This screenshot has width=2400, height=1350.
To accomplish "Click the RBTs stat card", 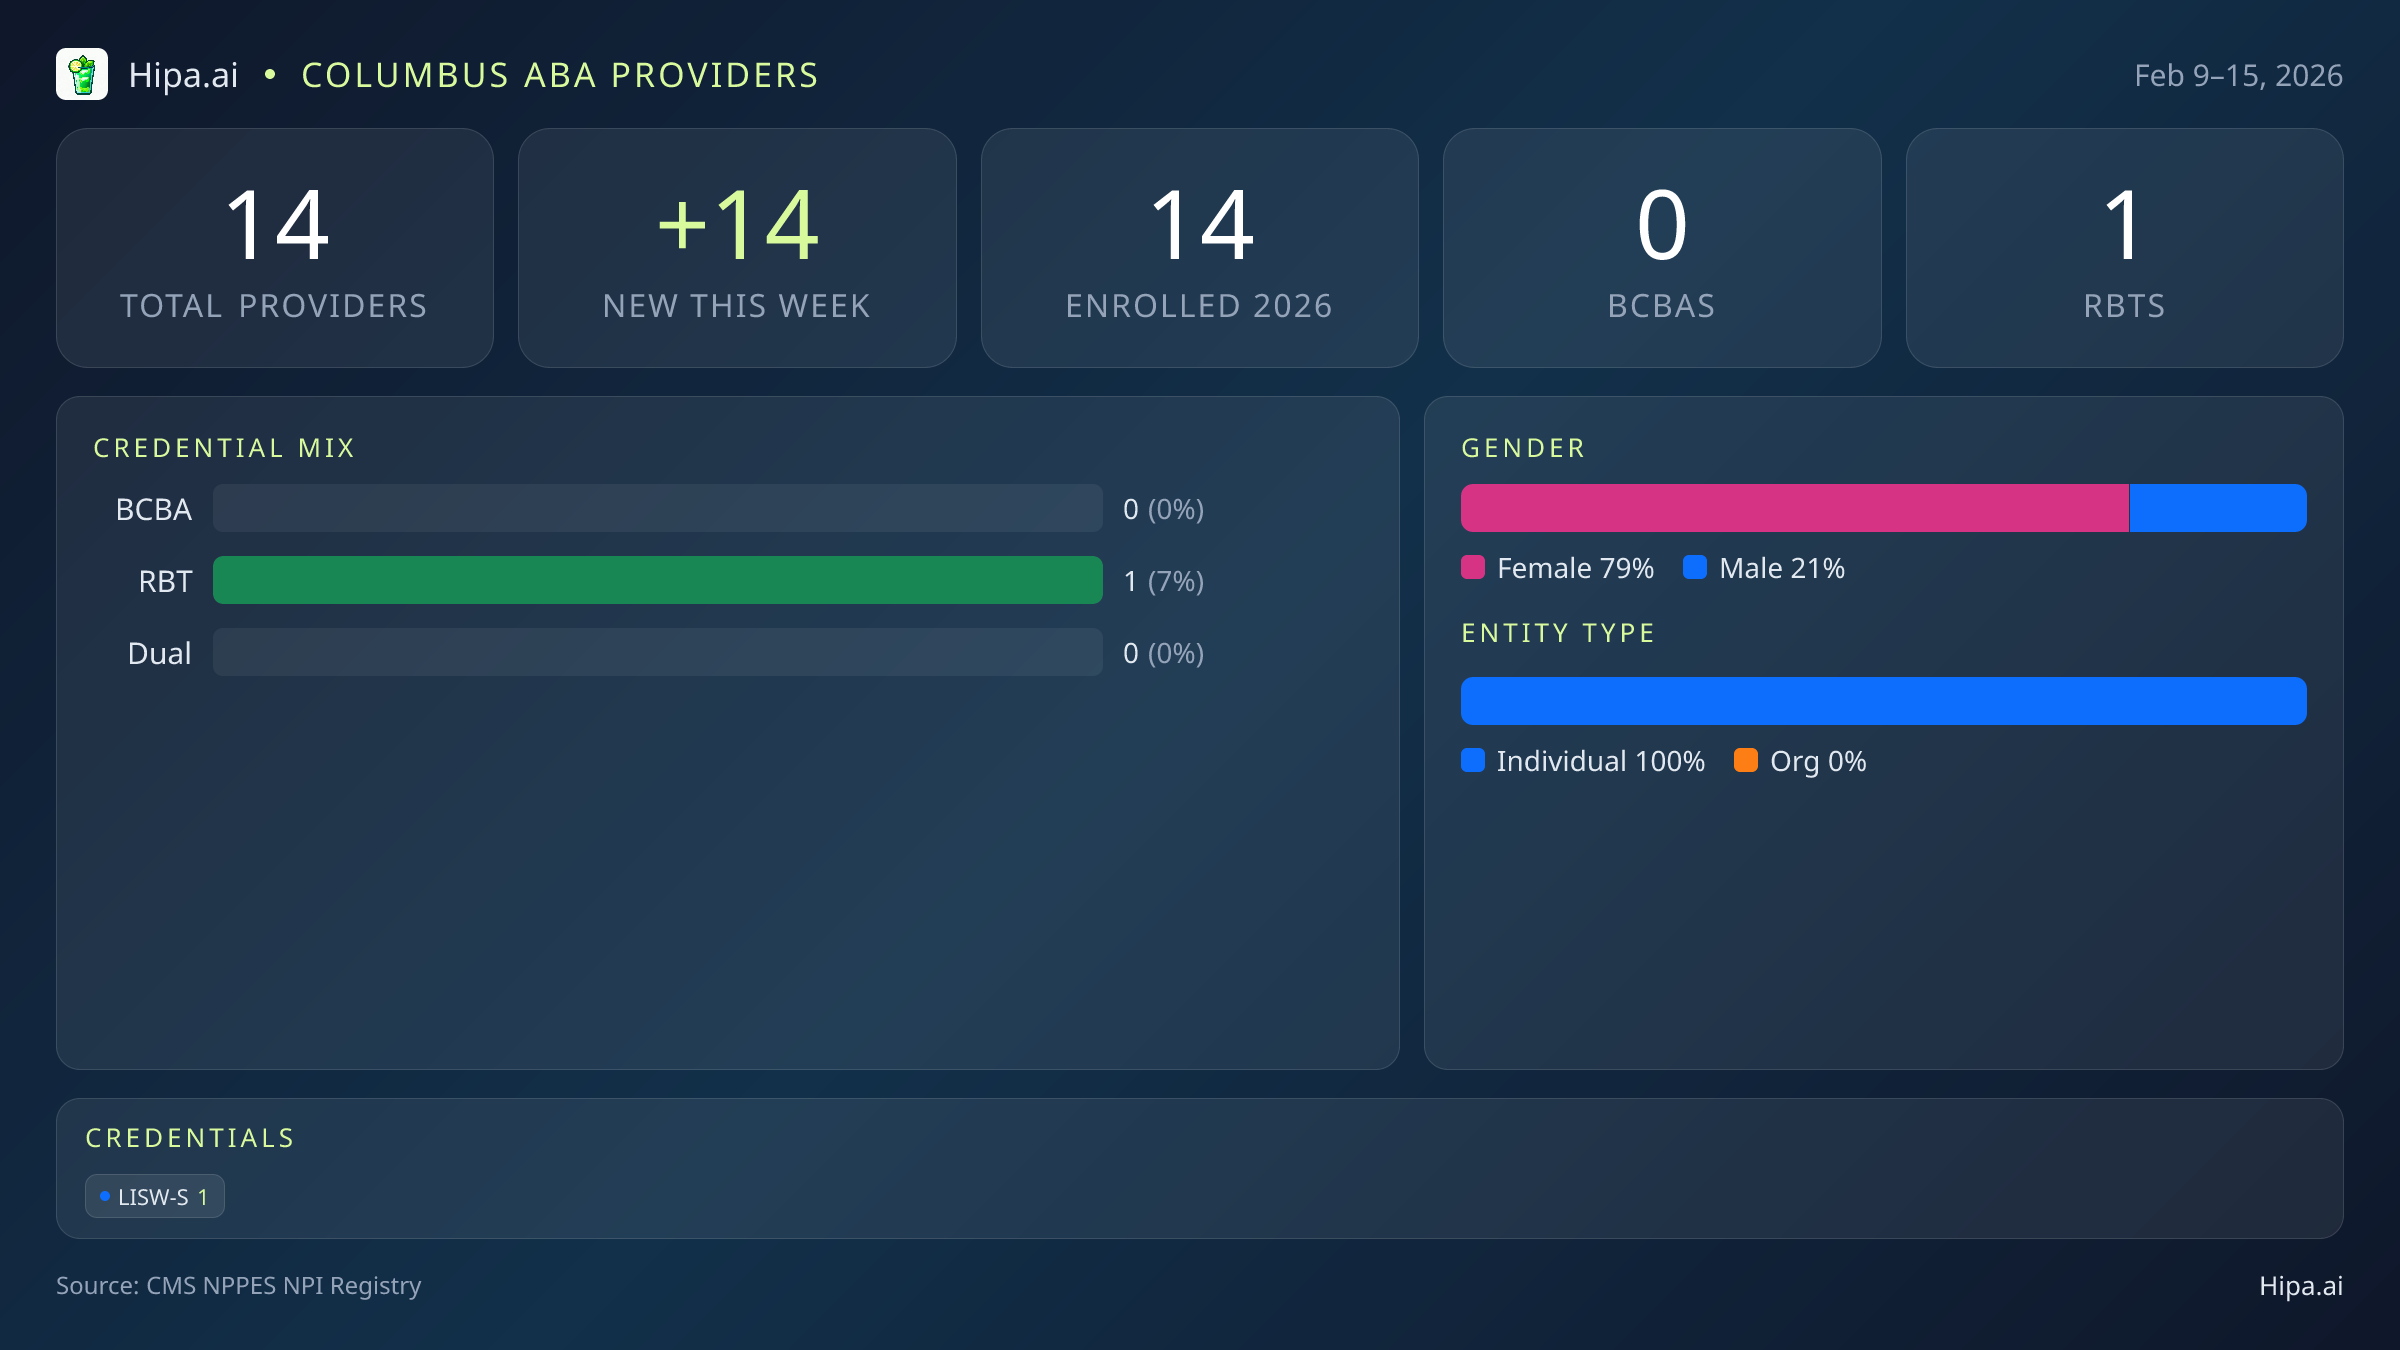I will [x=2124, y=246].
